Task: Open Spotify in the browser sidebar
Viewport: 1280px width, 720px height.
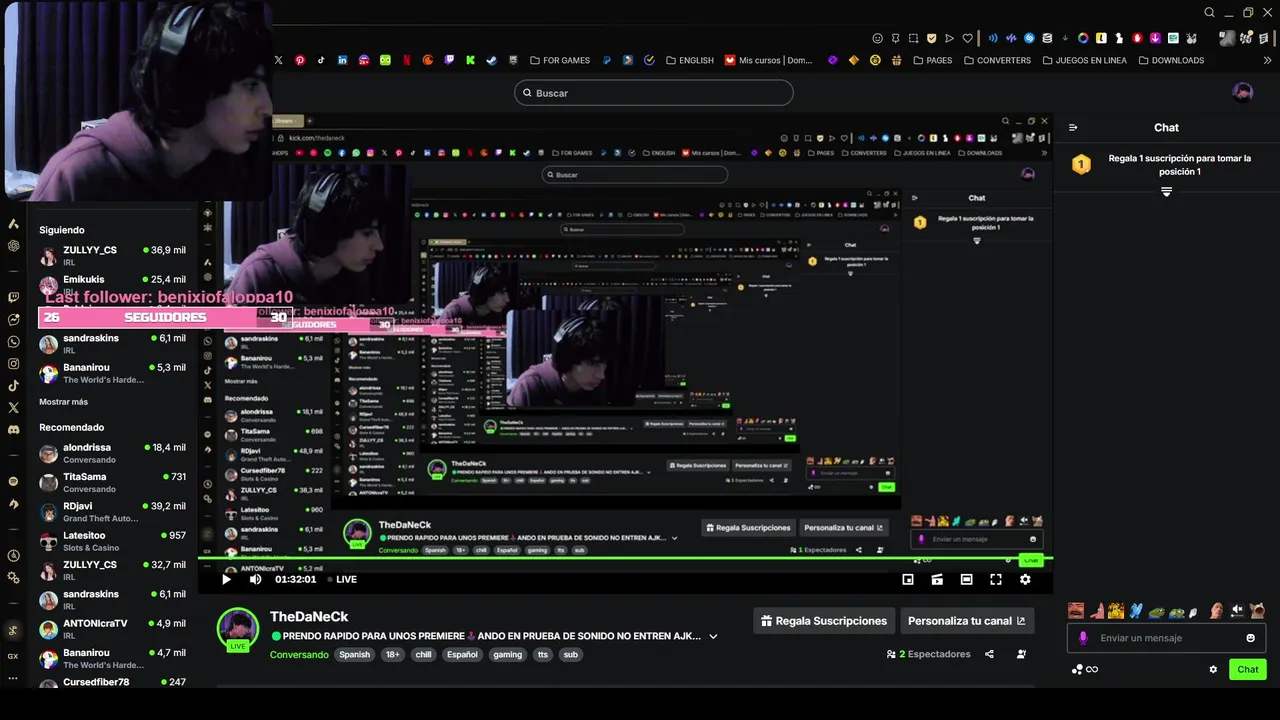Action: (13, 481)
